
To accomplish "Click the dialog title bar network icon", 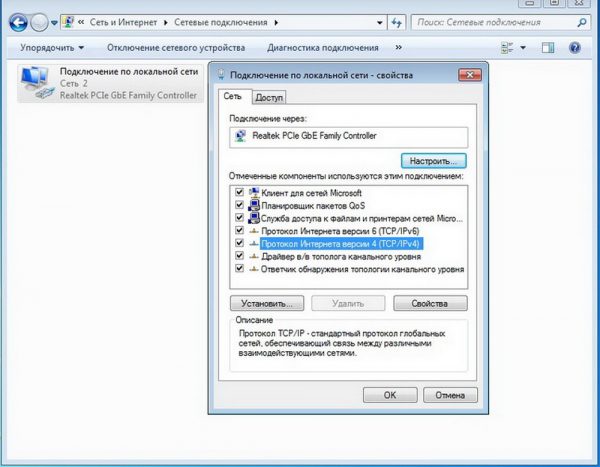I will [x=221, y=74].
